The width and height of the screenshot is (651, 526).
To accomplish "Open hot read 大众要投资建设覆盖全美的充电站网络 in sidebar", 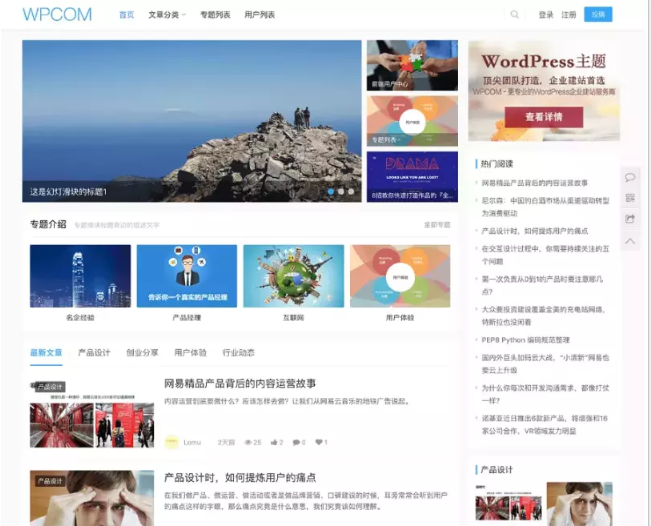I will point(544,316).
